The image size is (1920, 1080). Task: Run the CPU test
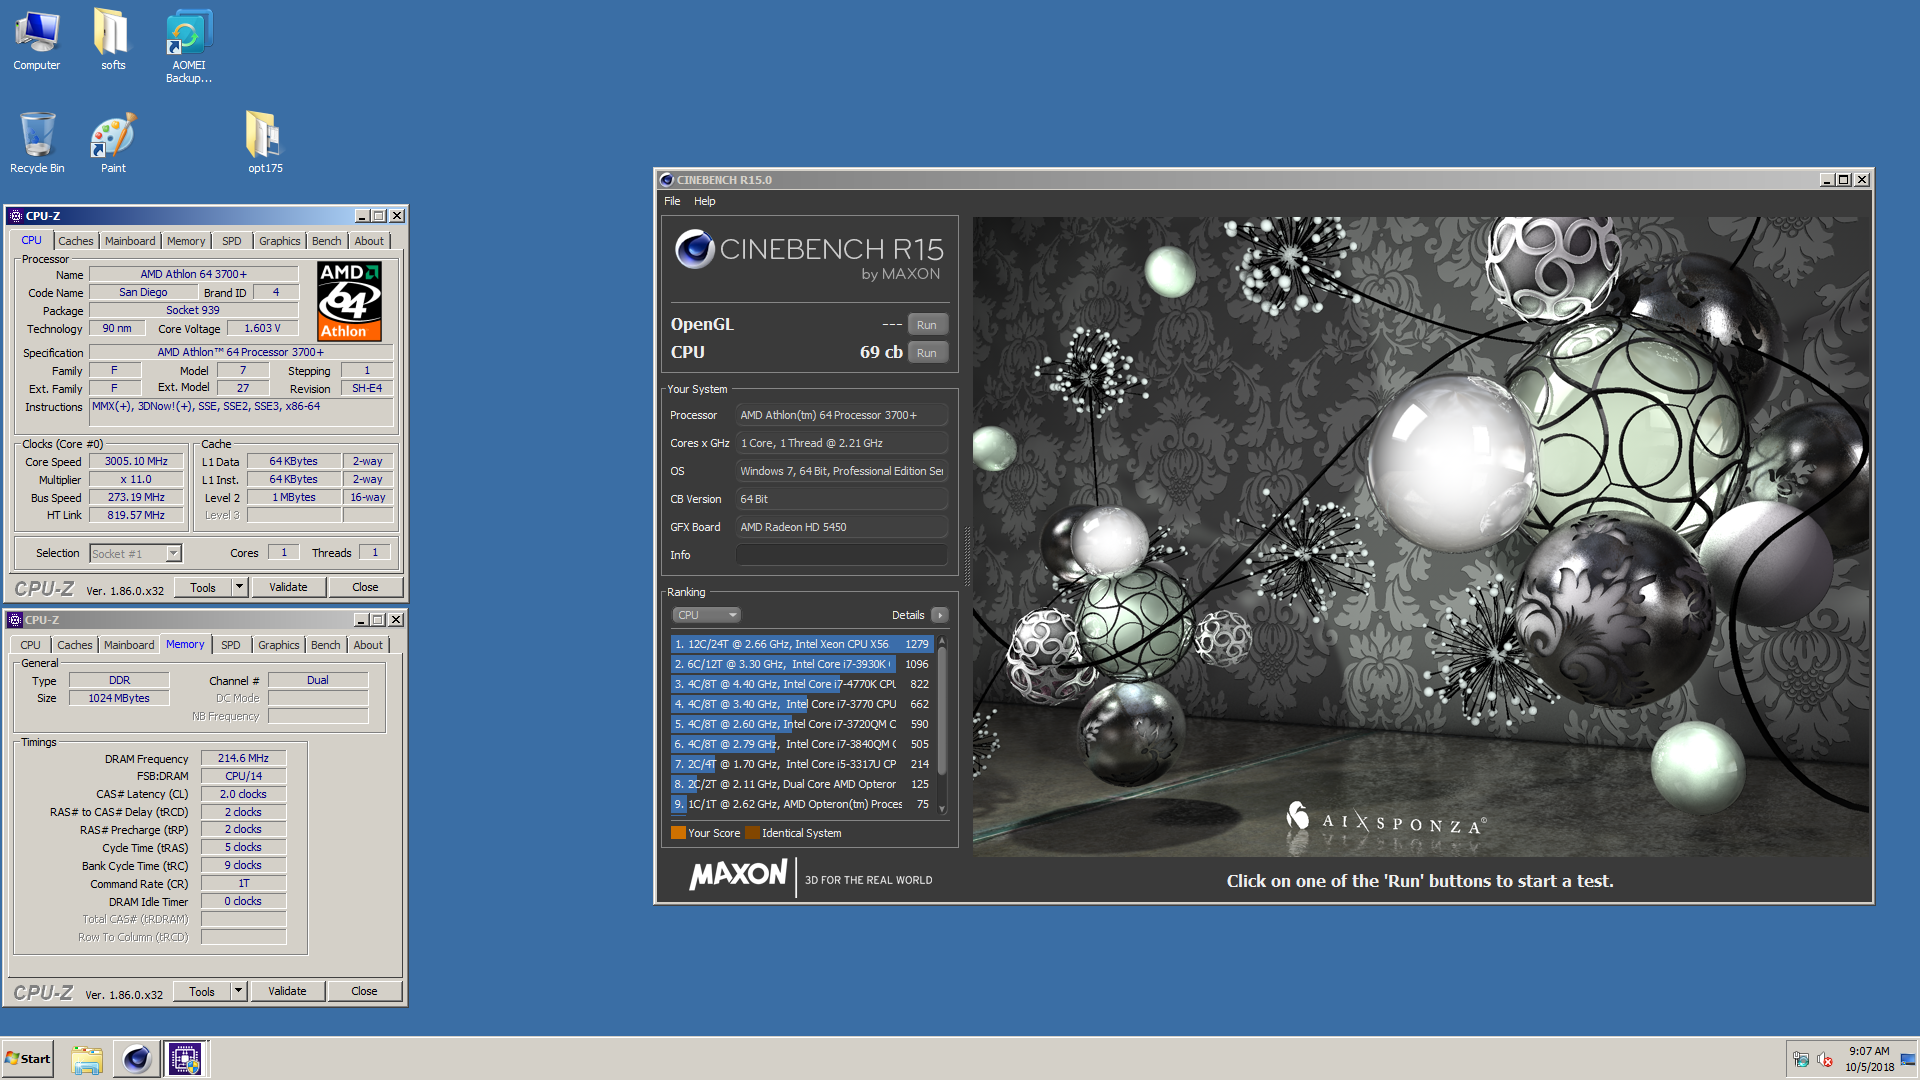tap(927, 353)
